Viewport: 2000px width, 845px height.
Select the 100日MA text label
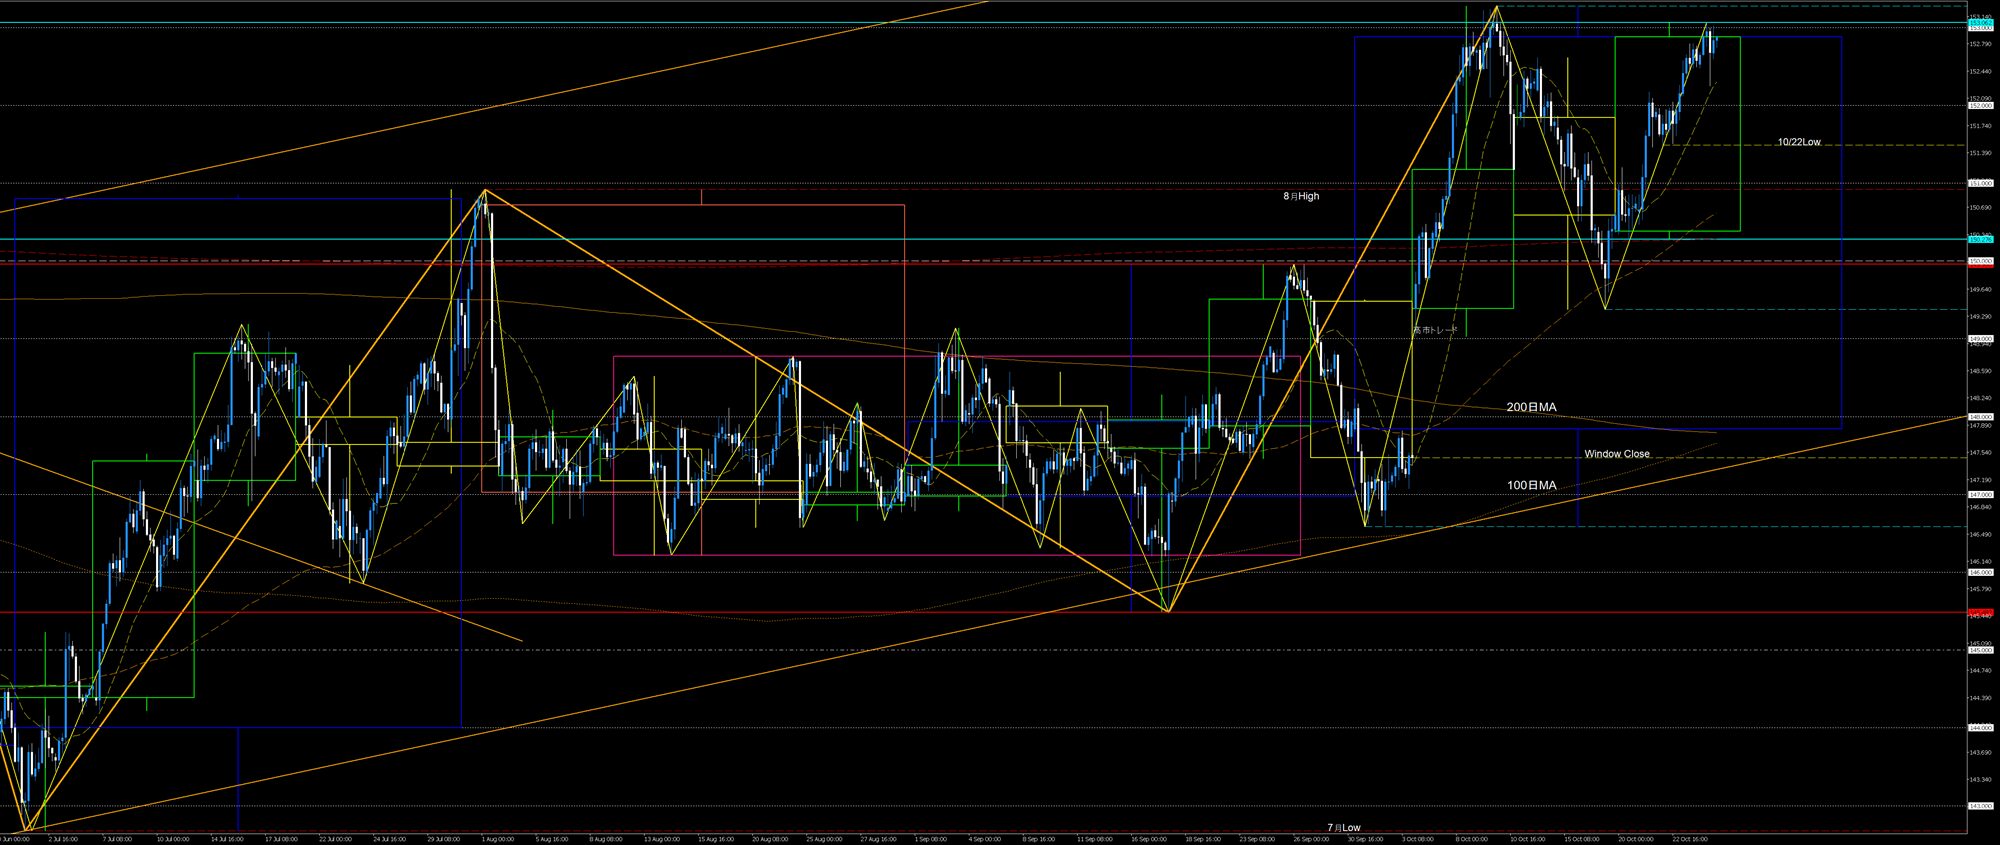[1531, 485]
